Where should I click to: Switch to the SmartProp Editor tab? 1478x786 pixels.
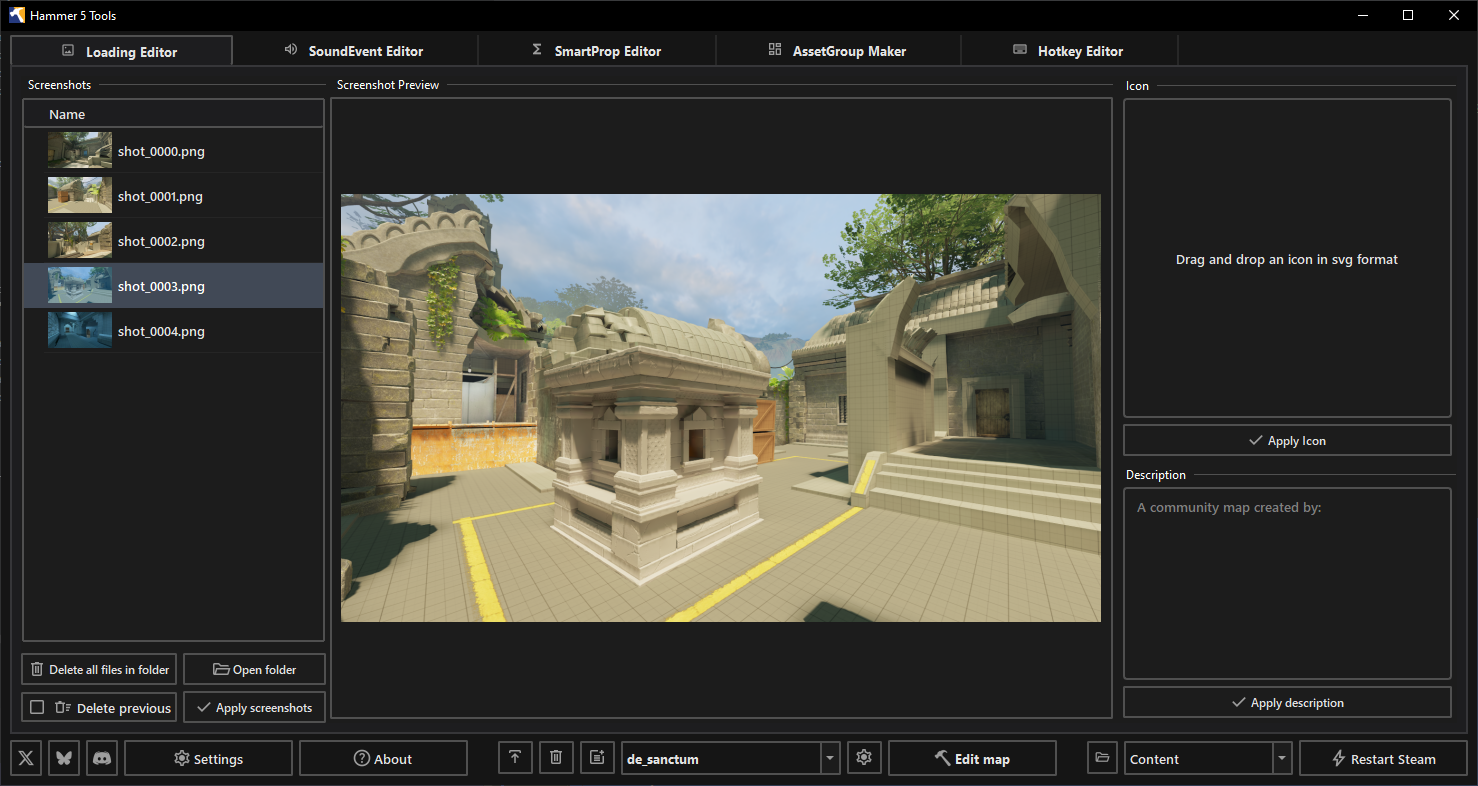596,51
